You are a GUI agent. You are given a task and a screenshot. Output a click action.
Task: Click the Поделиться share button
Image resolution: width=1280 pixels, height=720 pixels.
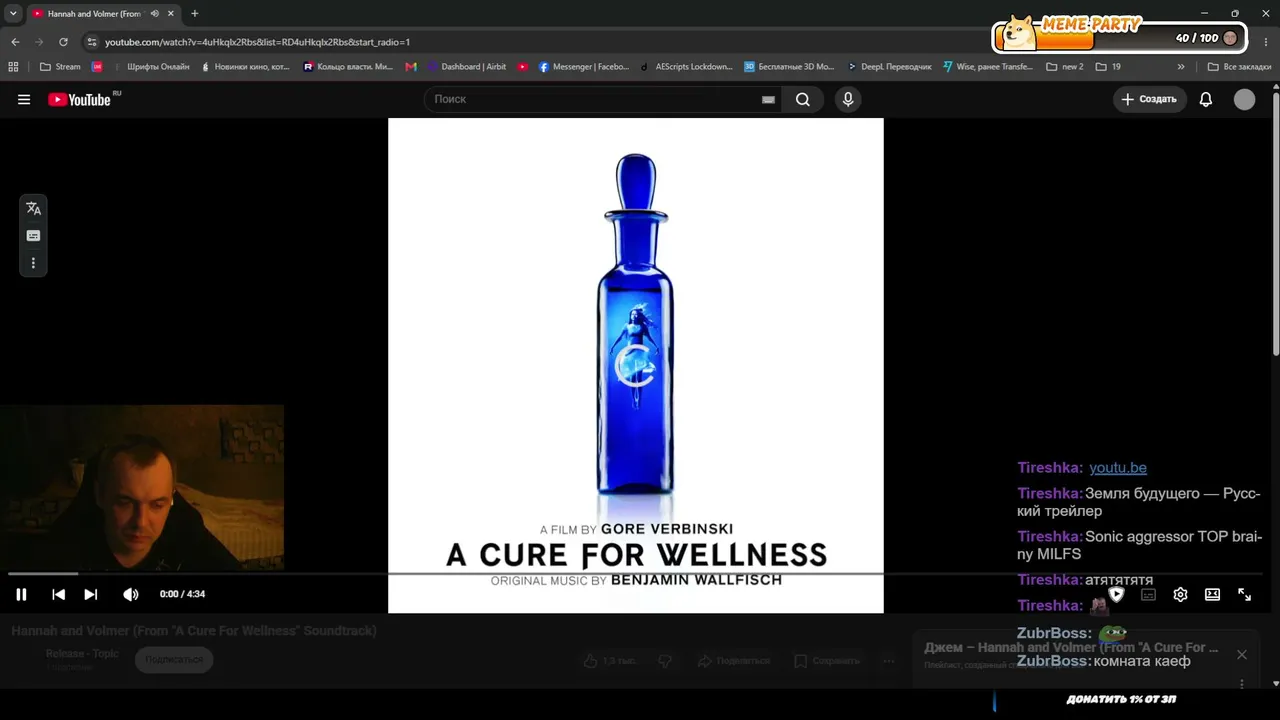coord(734,661)
